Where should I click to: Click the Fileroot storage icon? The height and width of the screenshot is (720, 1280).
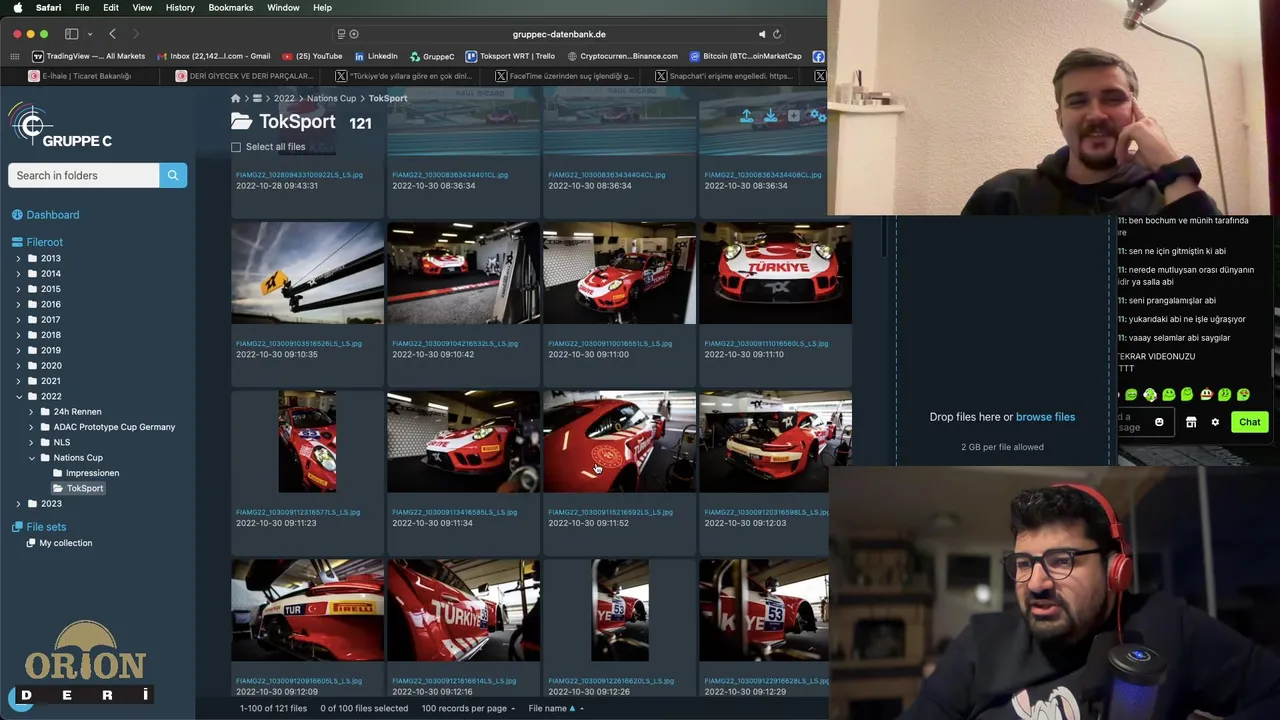(17, 242)
